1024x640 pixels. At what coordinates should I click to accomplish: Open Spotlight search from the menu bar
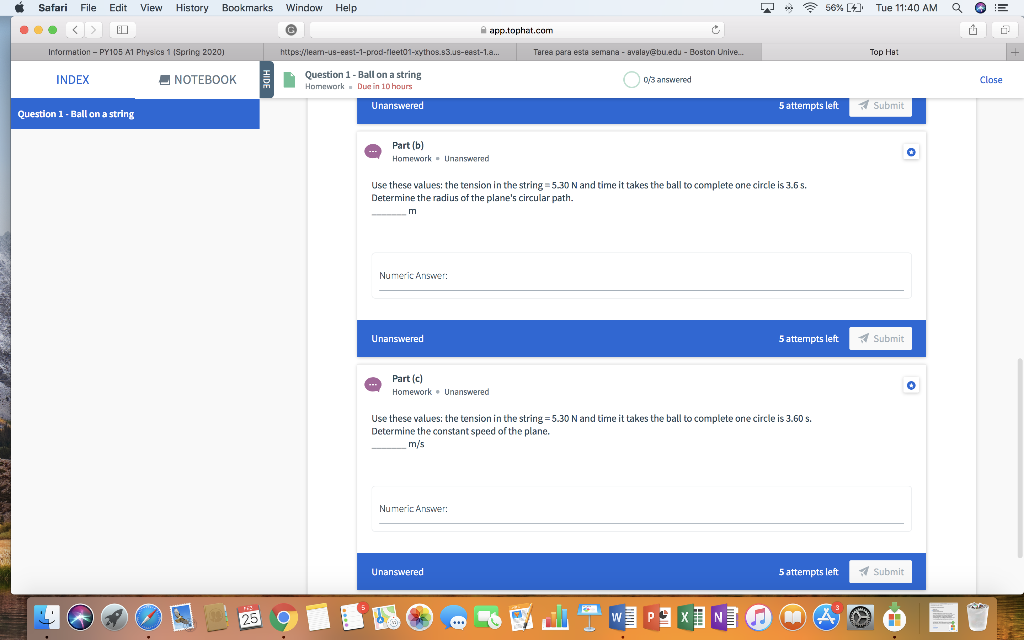coord(956,7)
